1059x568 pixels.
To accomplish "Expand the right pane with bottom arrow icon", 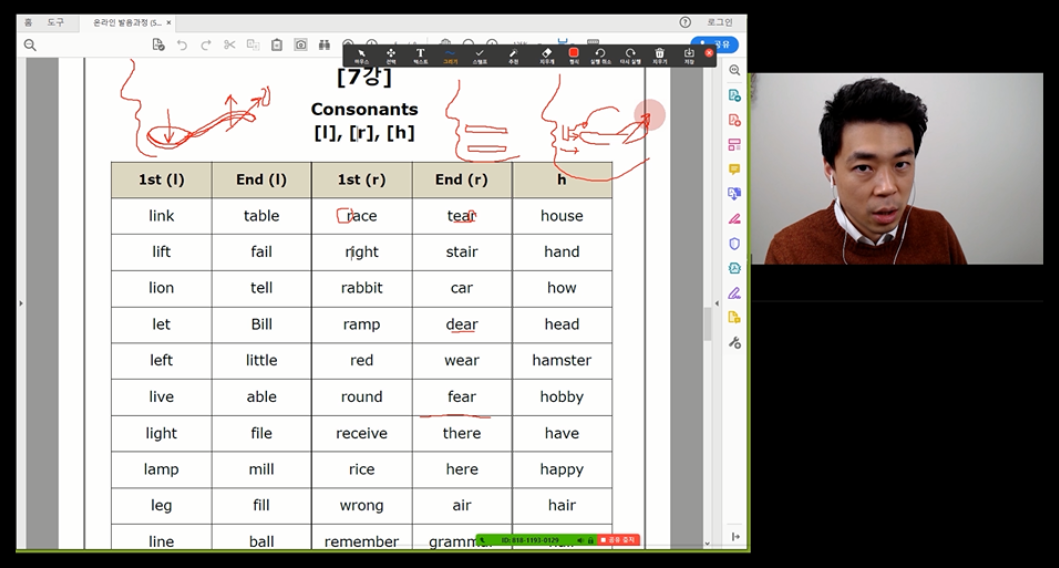I will (735, 536).
